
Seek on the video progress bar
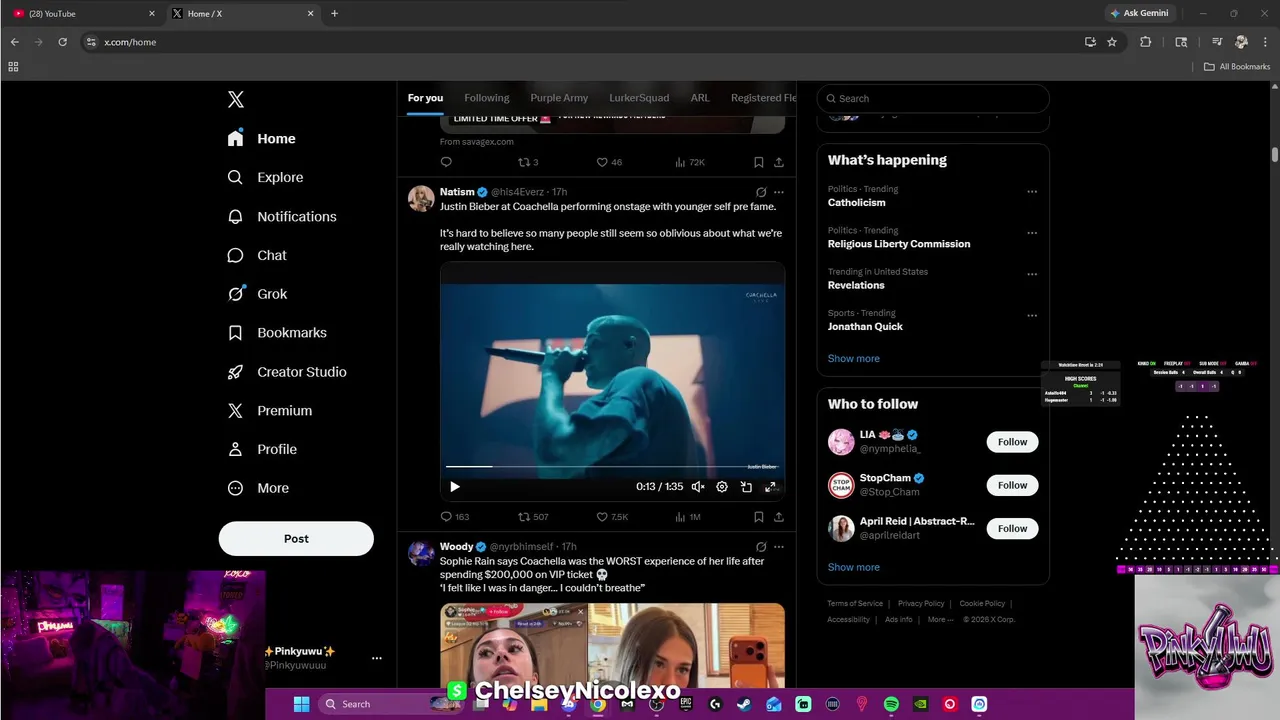tap(612, 467)
